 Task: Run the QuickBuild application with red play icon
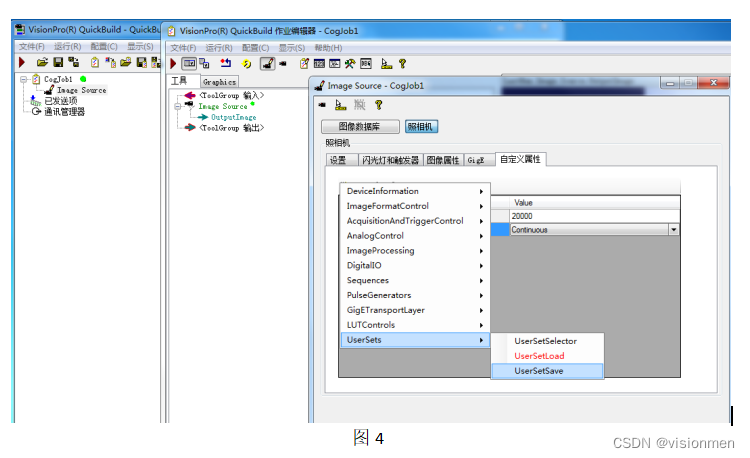coord(22,62)
